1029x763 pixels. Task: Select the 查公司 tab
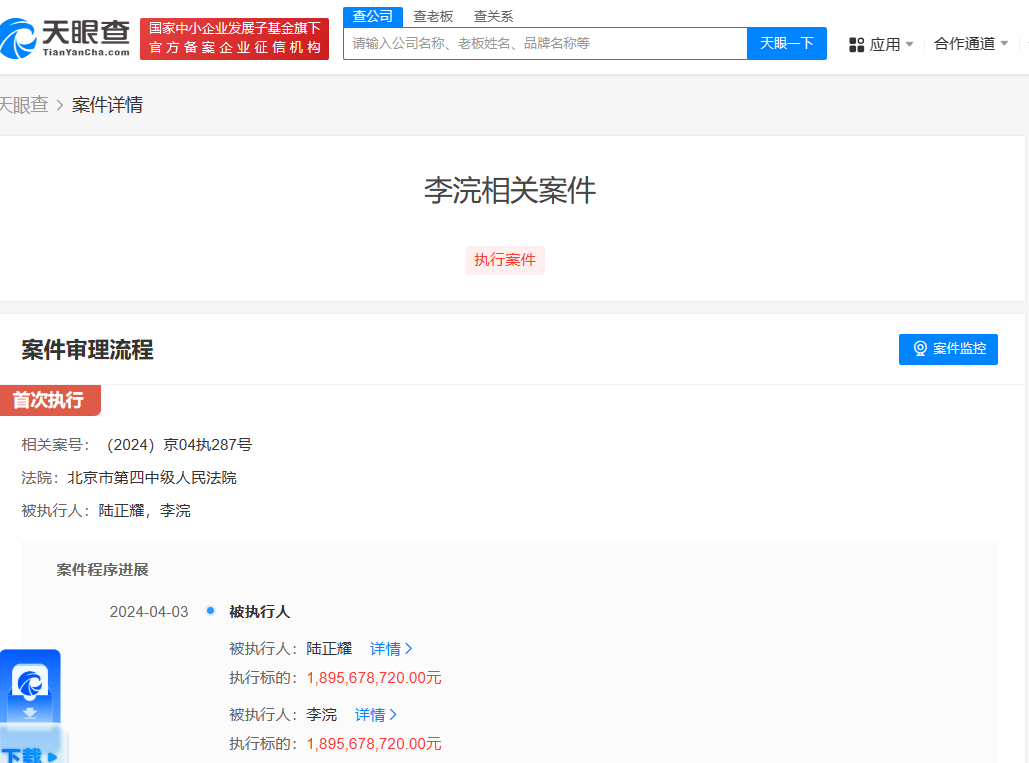click(x=372, y=16)
